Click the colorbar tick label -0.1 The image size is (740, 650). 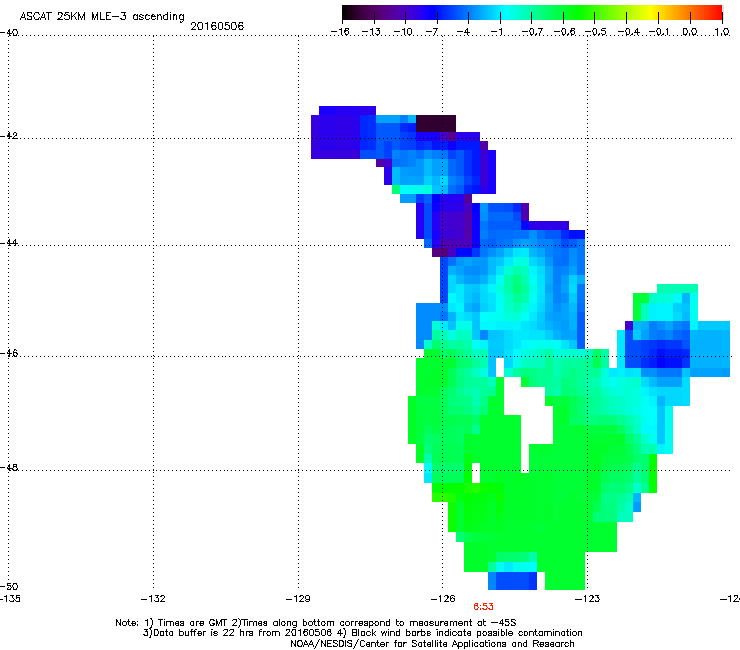[x=659, y=32]
